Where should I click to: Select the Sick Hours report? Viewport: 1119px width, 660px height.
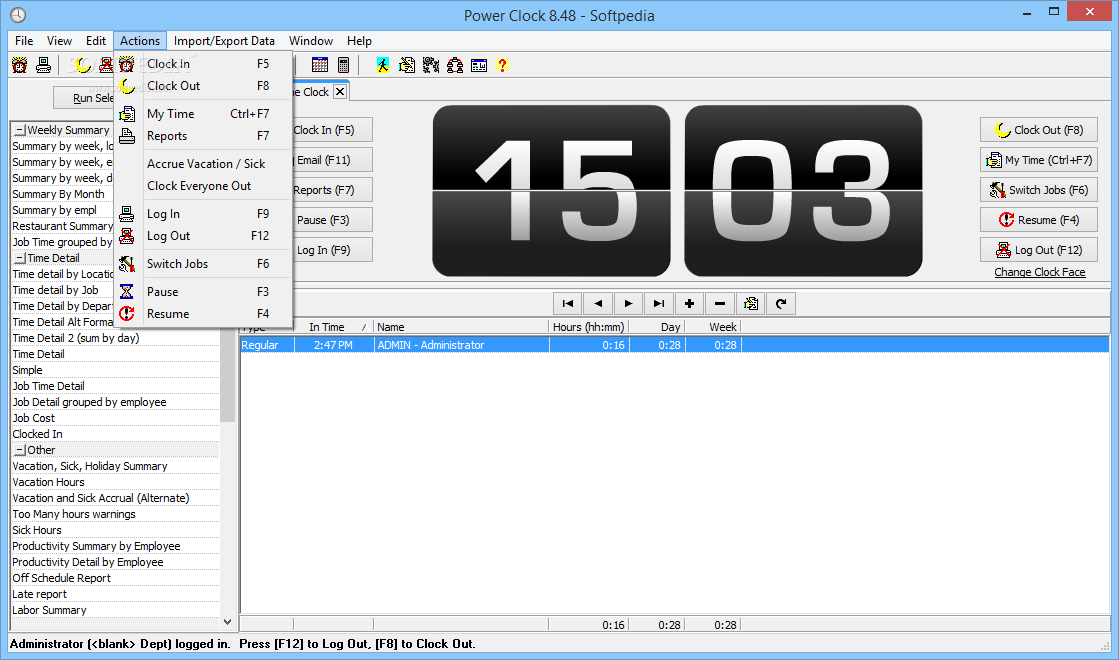tap(115, 530)
